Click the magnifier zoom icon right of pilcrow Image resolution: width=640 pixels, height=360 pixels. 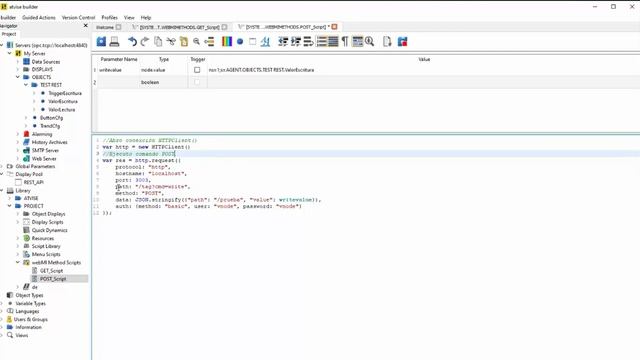coord(370,41)
